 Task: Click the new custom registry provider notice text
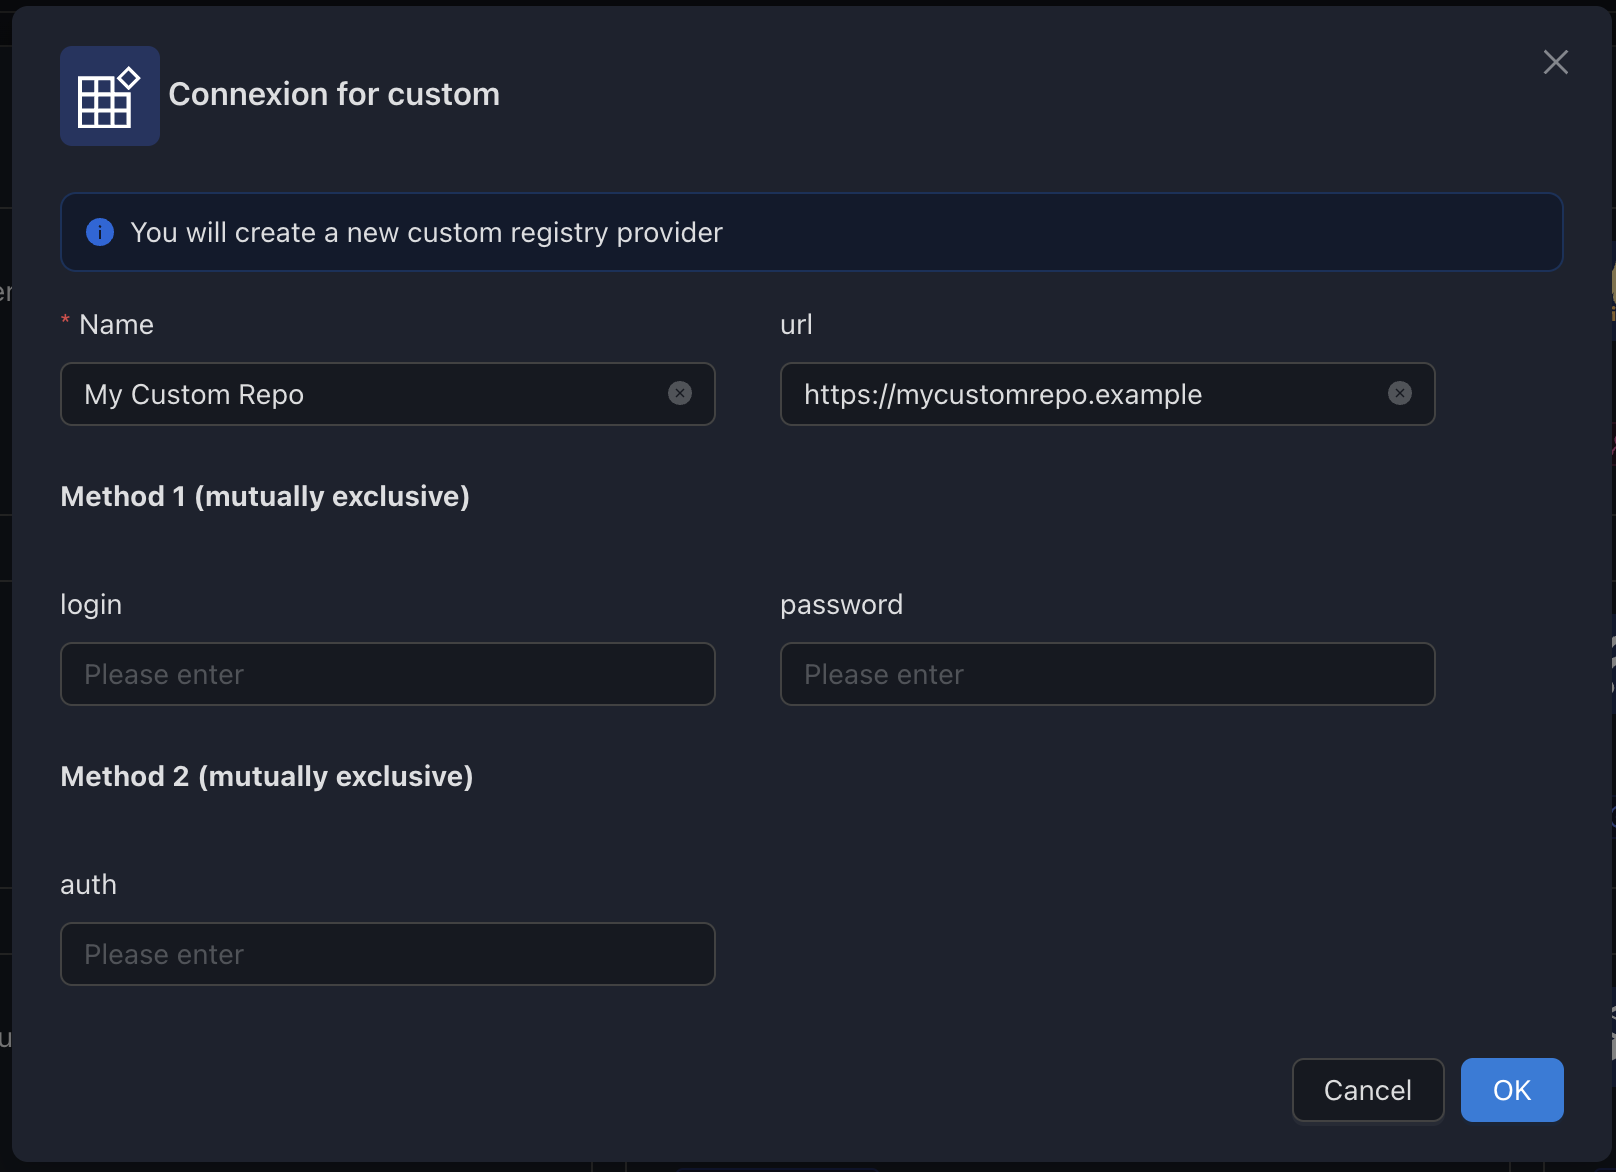pyautogui.click(x=426, y=232)
